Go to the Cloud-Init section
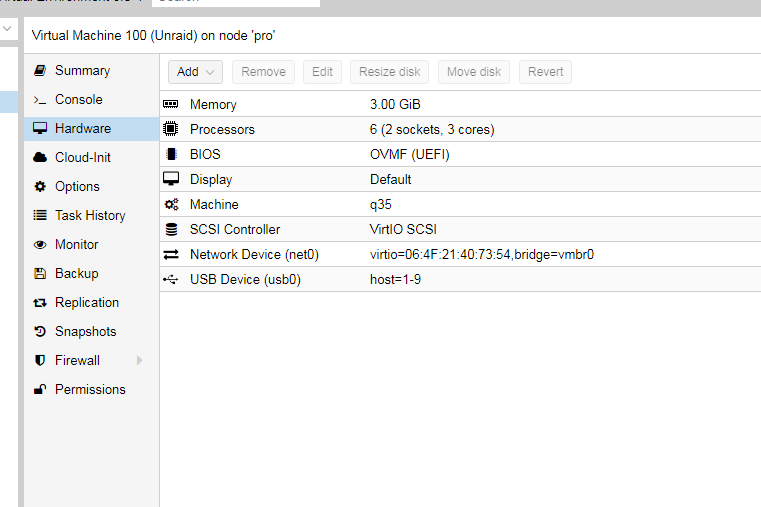Viewport: 761px width, 507px height. 83,158
